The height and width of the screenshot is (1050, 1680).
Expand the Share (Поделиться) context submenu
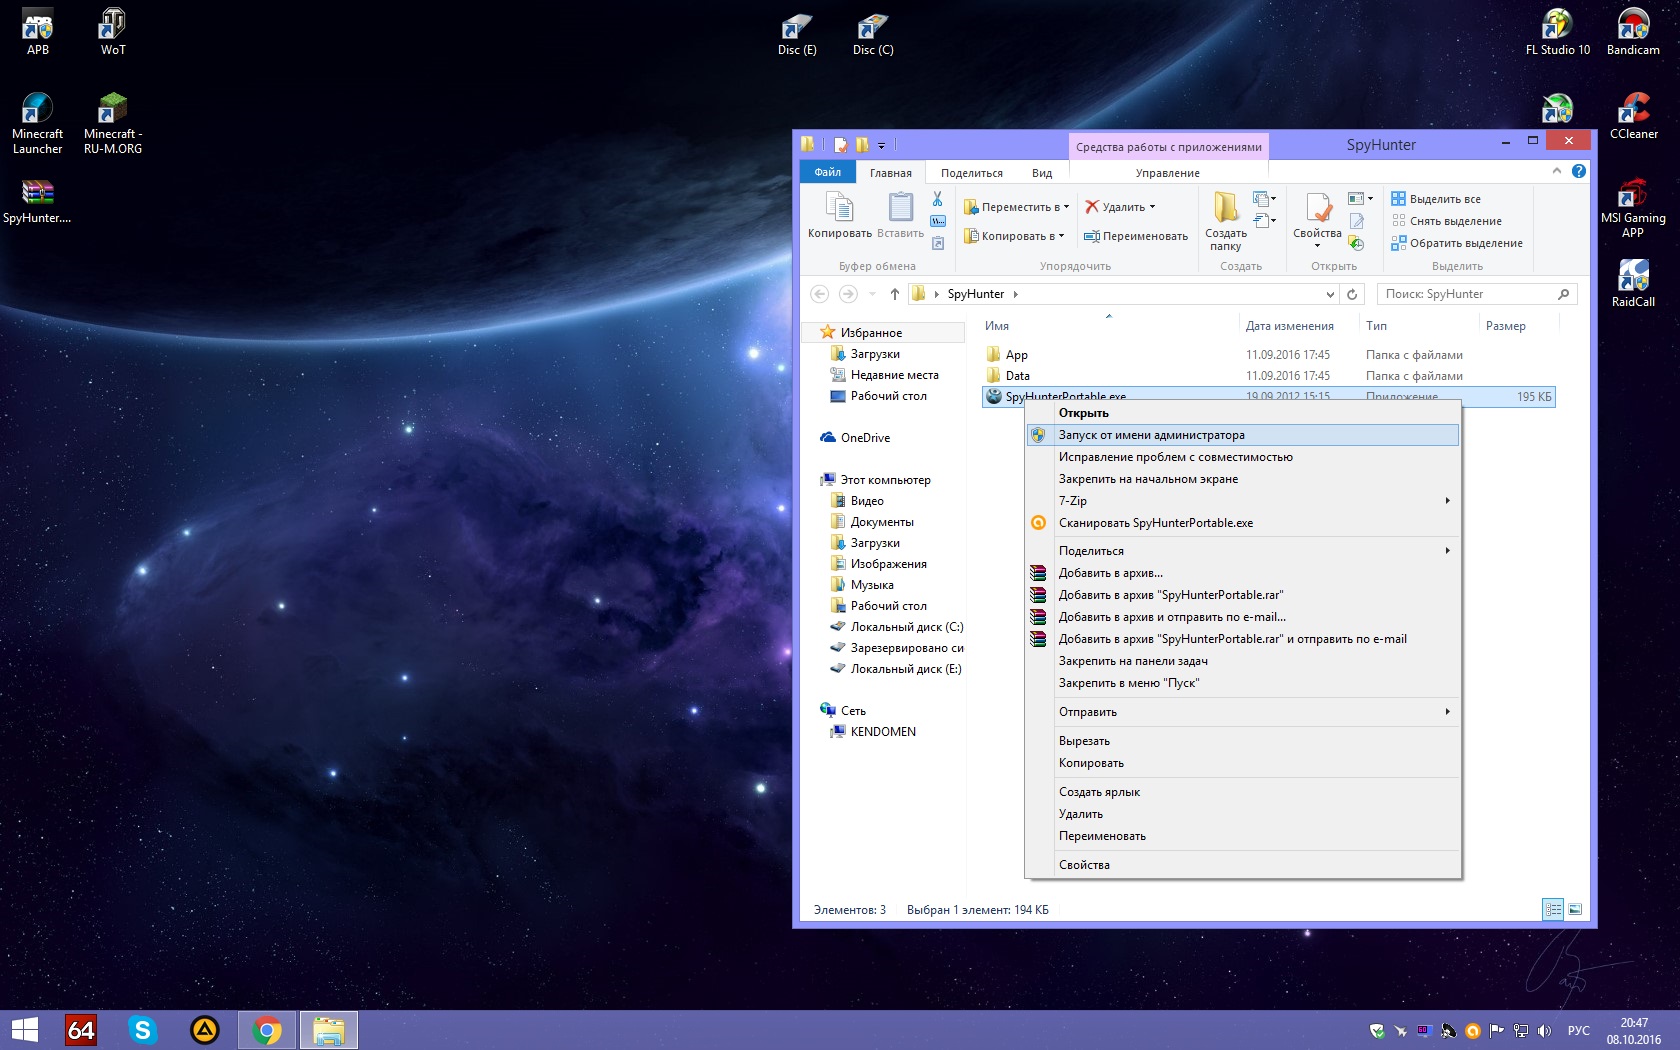(x=1447, y=551)
